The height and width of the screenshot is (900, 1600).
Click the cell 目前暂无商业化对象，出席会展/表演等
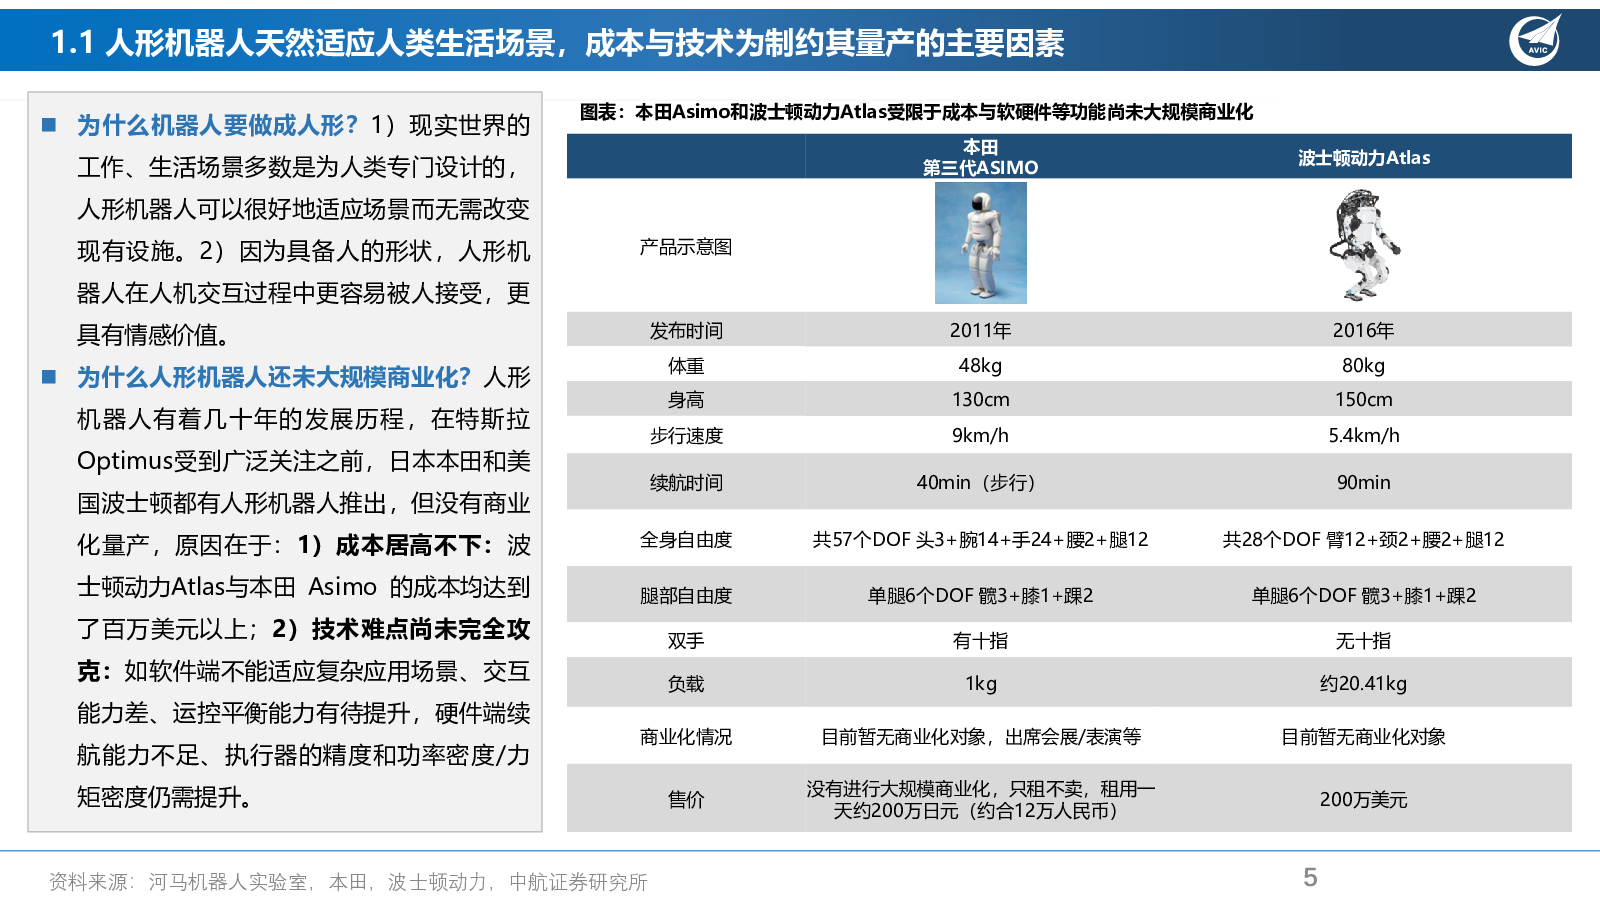980,736
